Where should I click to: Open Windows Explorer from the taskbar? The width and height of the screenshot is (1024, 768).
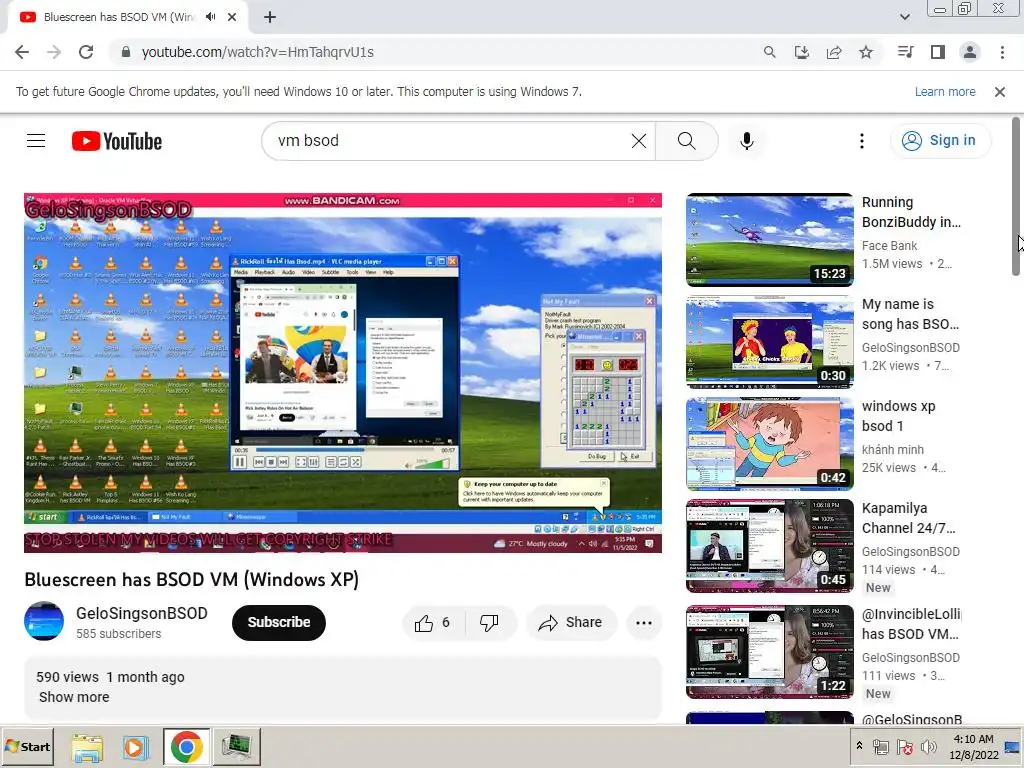(87, 747)
